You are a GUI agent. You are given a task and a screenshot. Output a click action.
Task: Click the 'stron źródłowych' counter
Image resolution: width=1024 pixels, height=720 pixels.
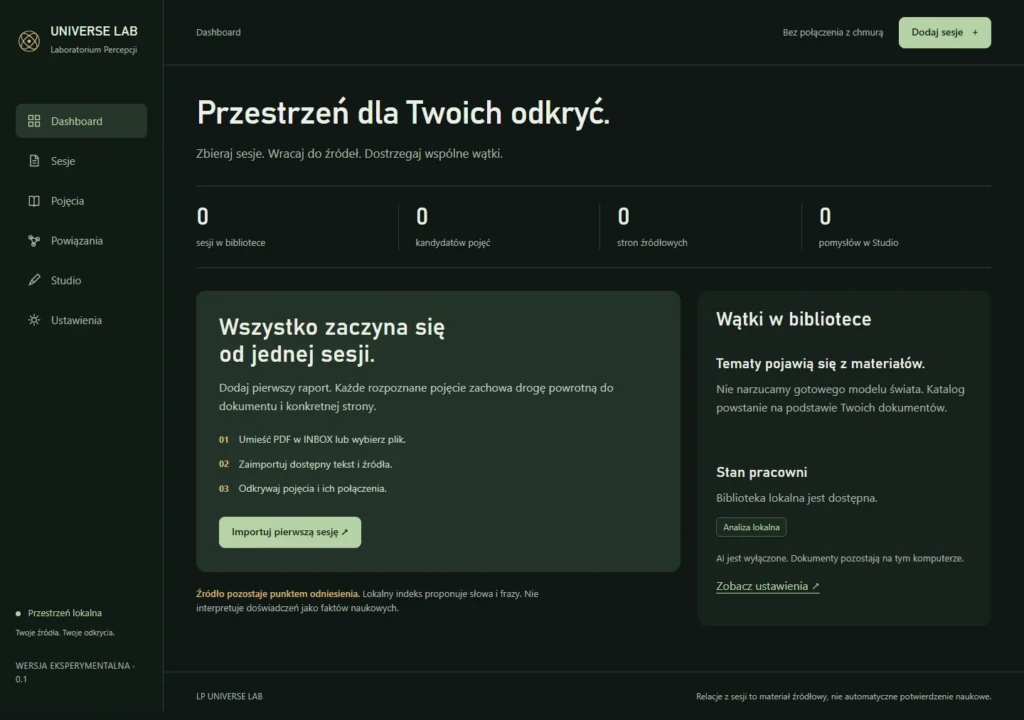pos(652,227)
